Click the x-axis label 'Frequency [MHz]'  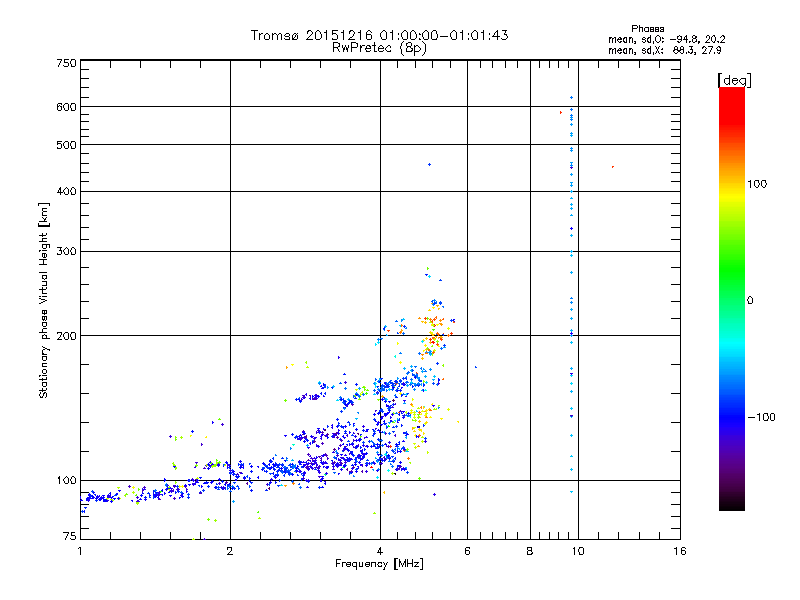point(379,564)
